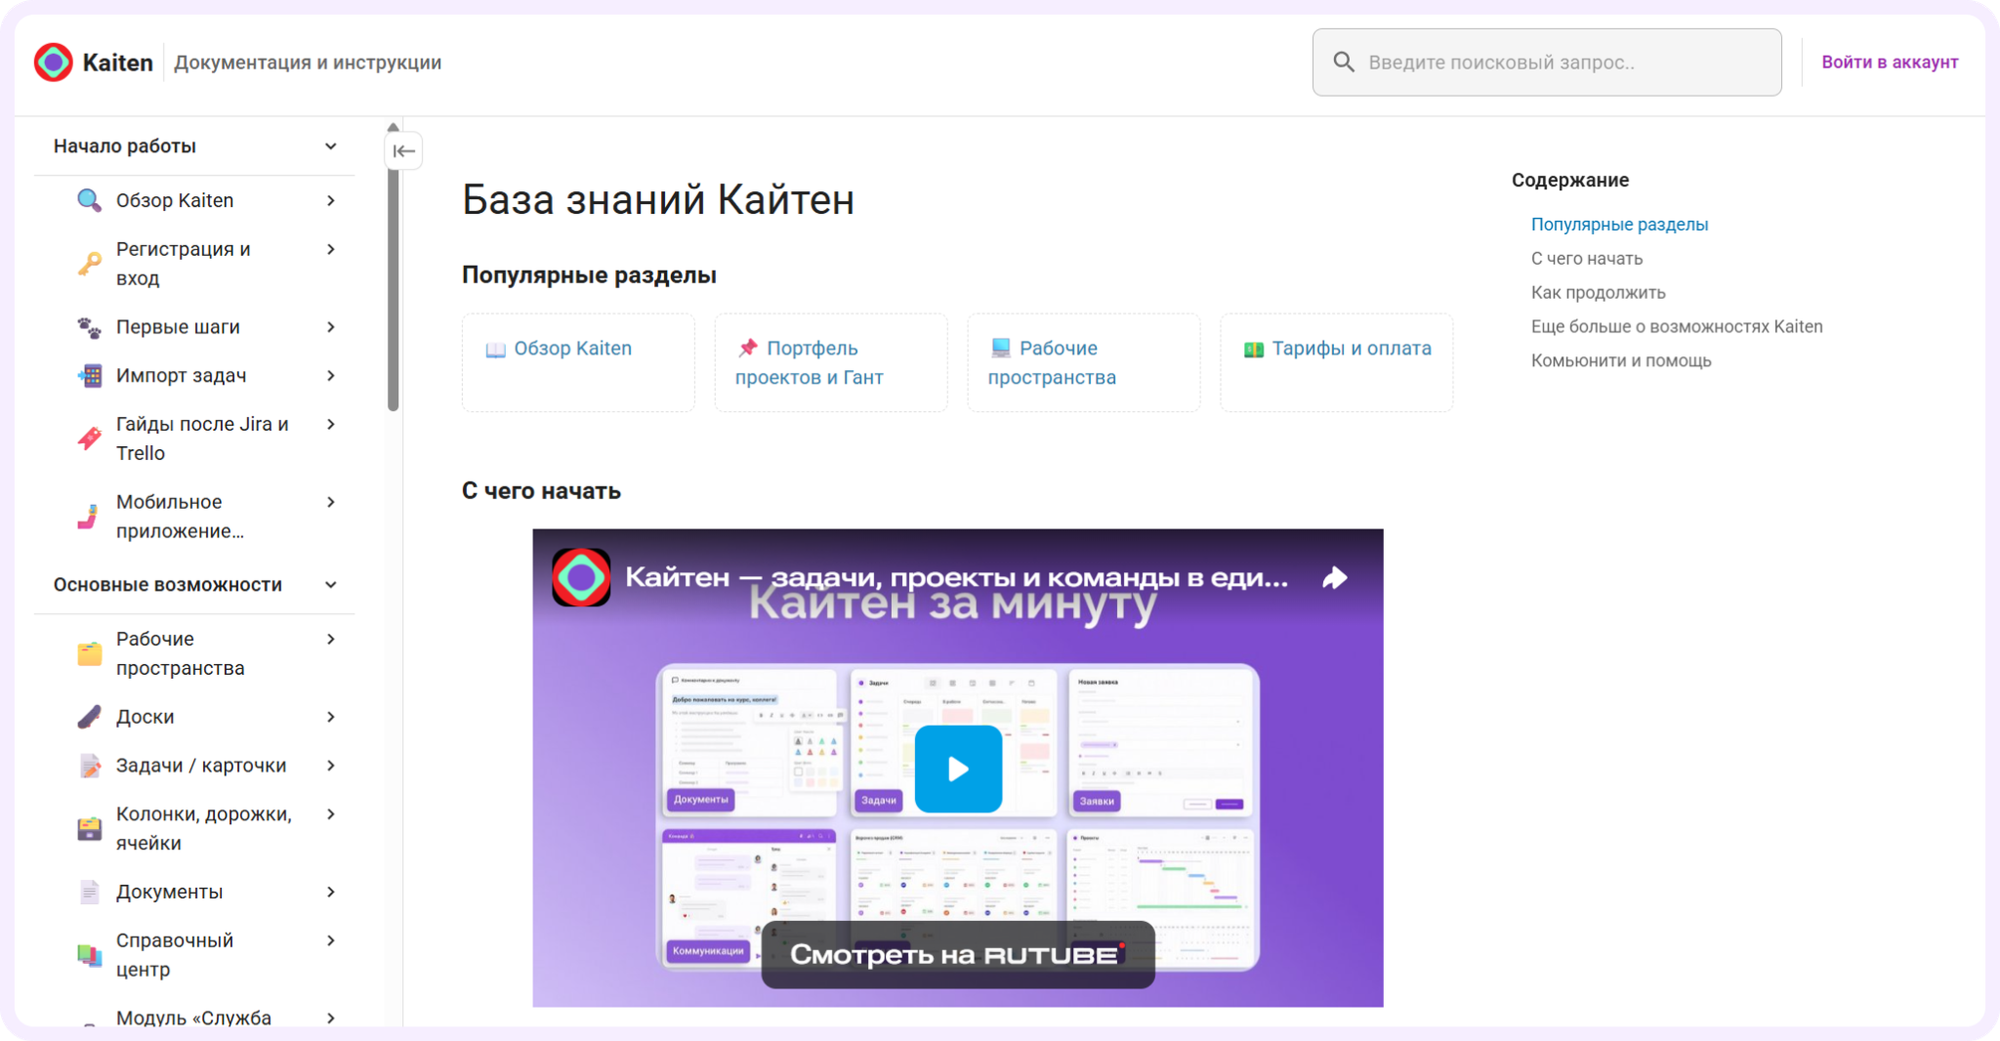2000x1041 pixels.
Task: Open Портфель проектов и Гант card link
Action: tap(810, 363)
